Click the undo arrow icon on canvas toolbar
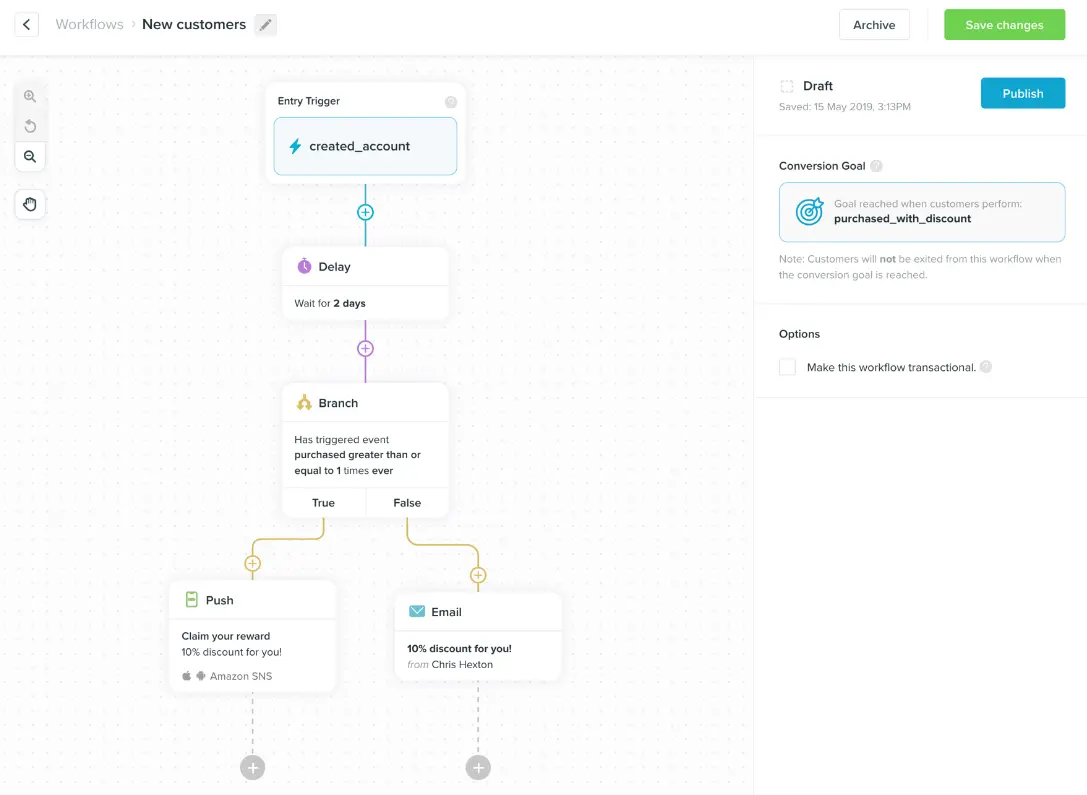 pos(30,126)
